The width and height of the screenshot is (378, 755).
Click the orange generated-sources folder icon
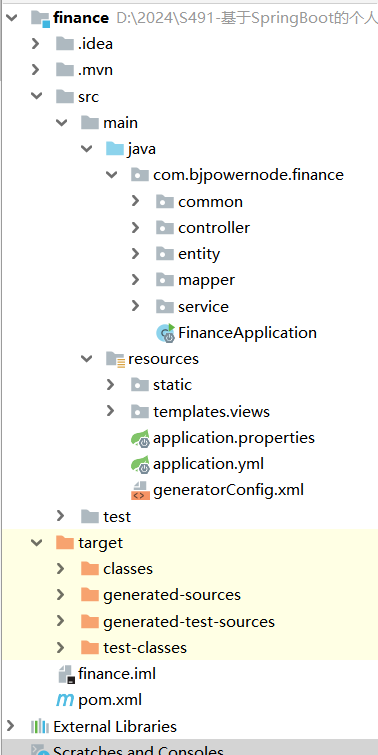point(90,595)
